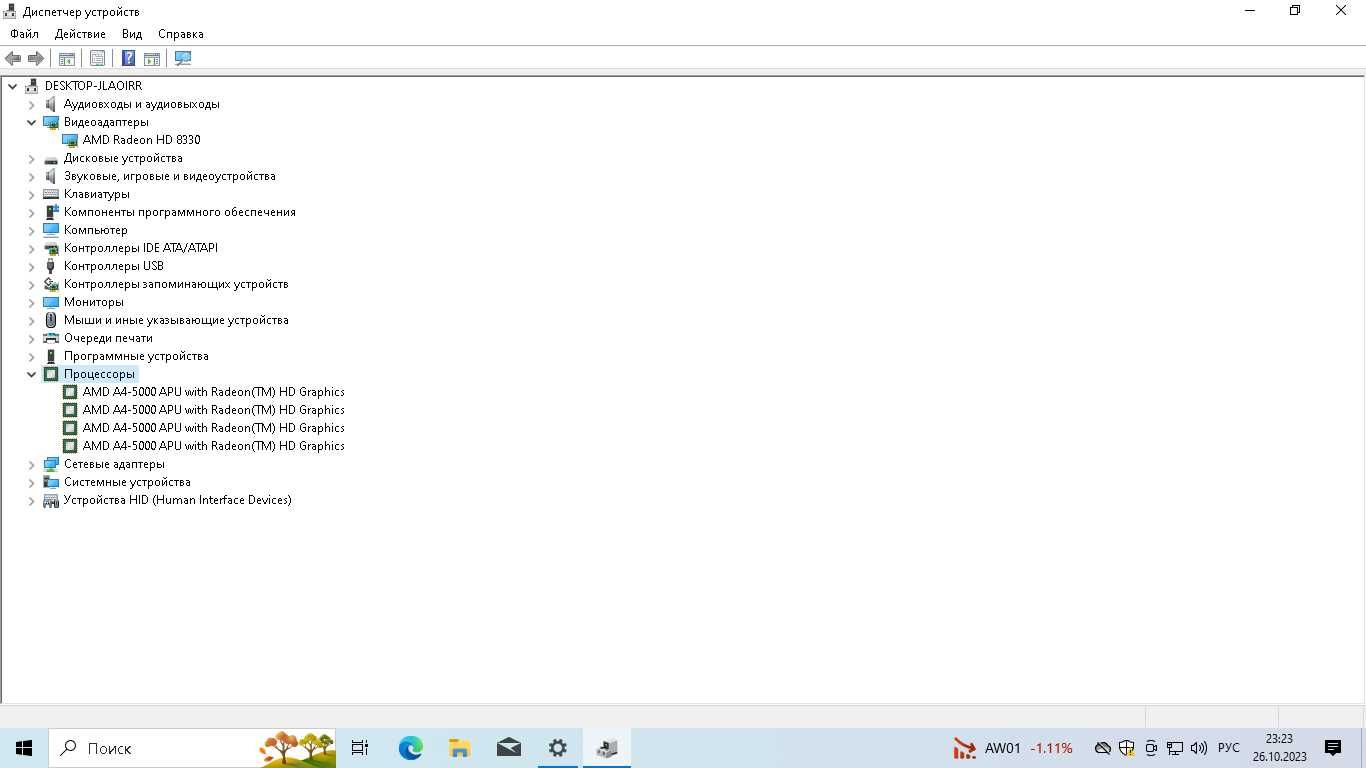
Task: Click the display icon beside AMD Radeon HD 8330
Action: coord(70,140)
